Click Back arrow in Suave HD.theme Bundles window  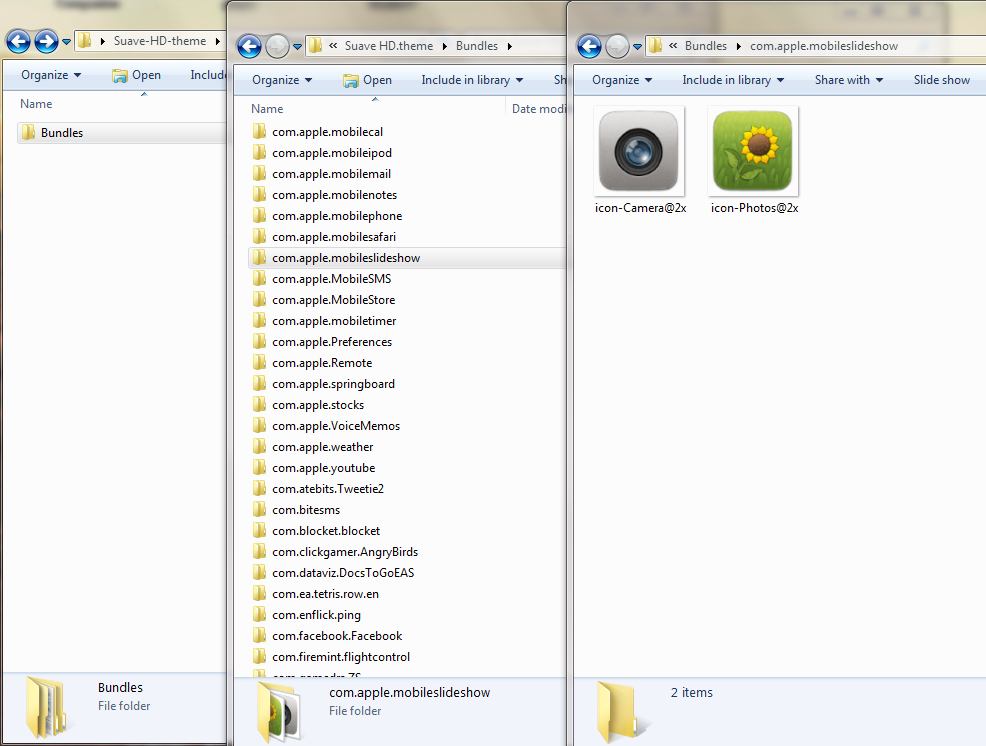250,46
